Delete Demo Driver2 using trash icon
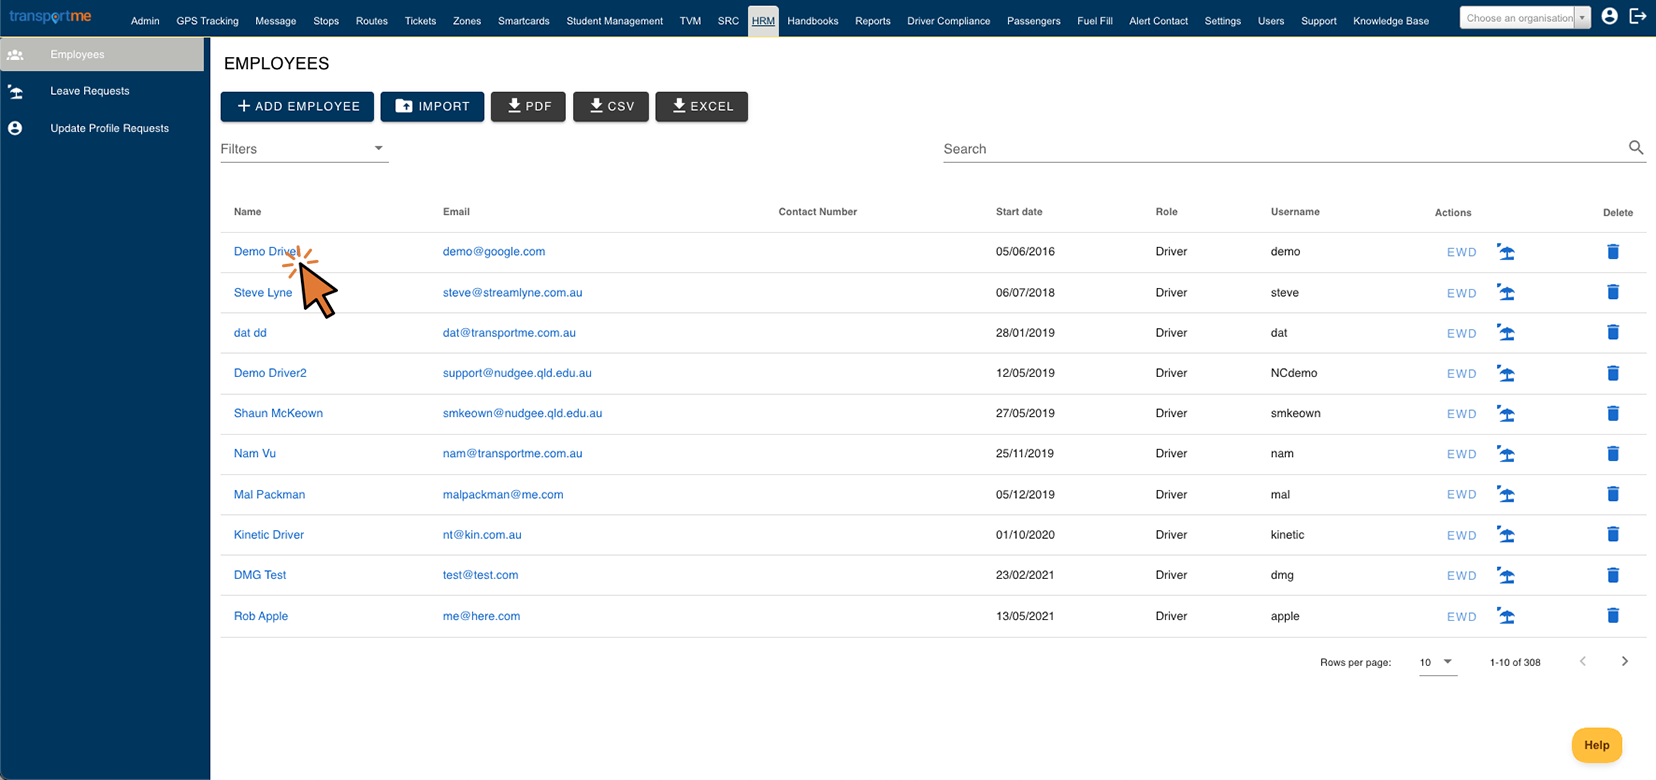 tap(1613, 373)
